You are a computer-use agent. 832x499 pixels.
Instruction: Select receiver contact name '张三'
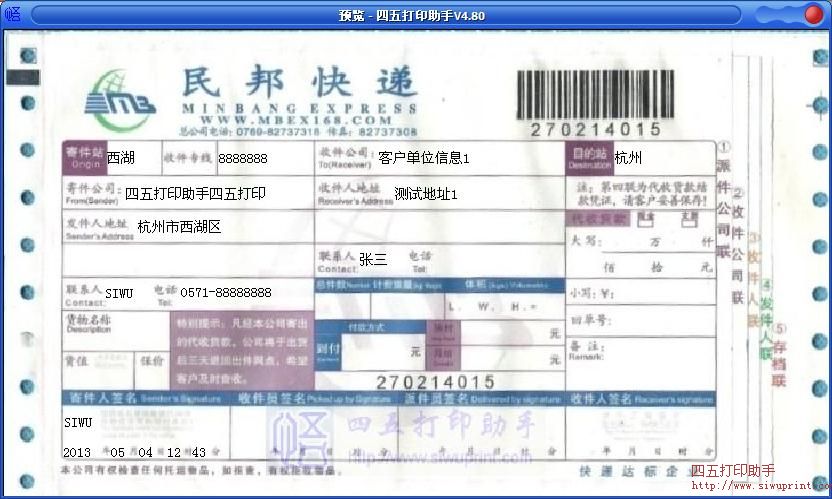pos(373,259)
